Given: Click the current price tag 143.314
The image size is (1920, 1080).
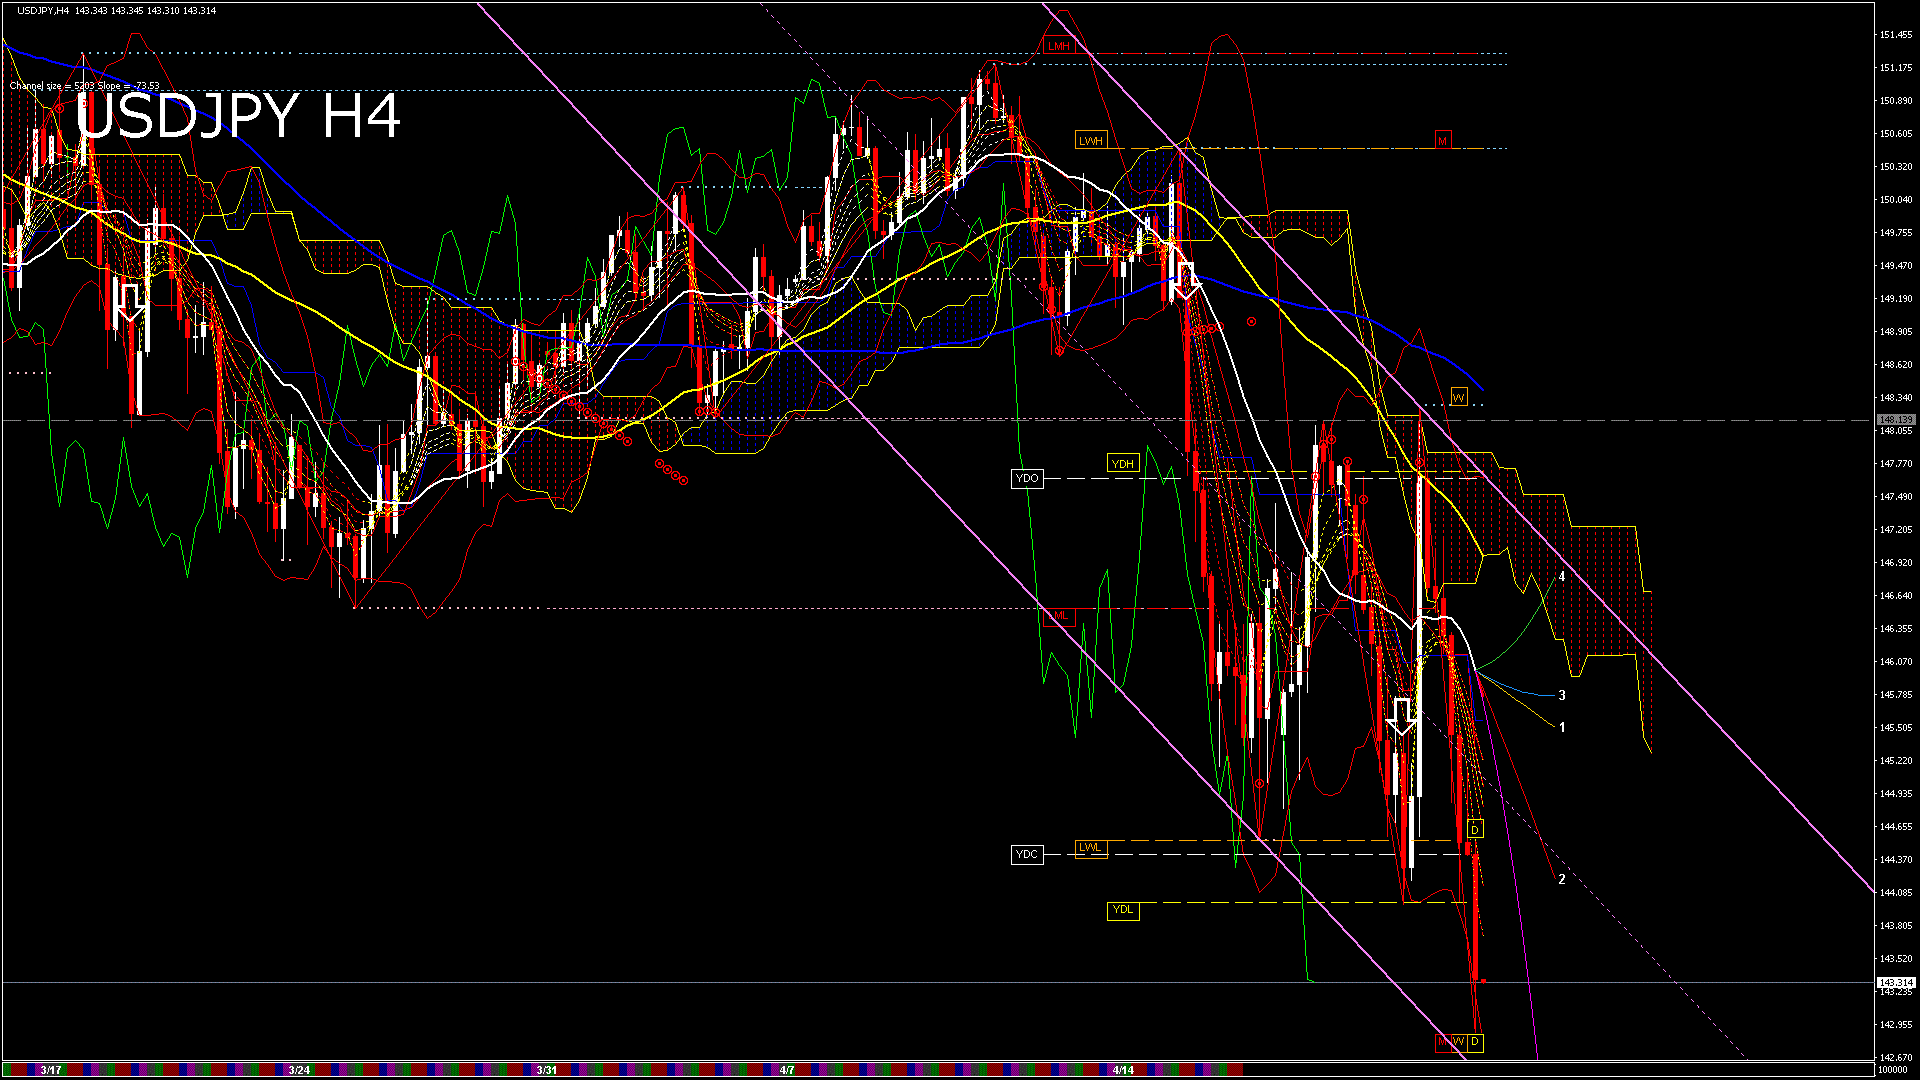Looking at the screenshot, I should [1895, 983].
